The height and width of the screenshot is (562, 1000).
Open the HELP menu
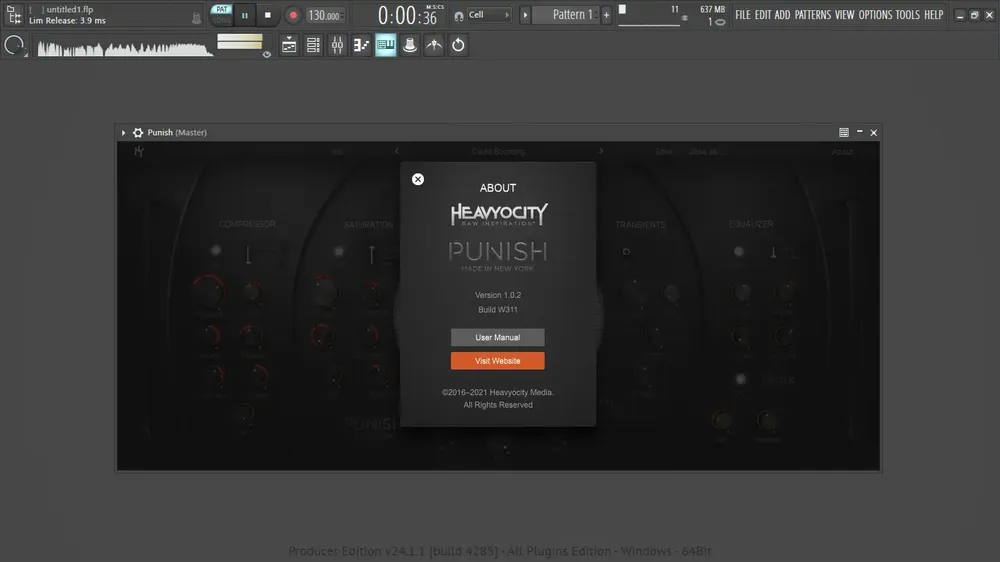[934, 15]
